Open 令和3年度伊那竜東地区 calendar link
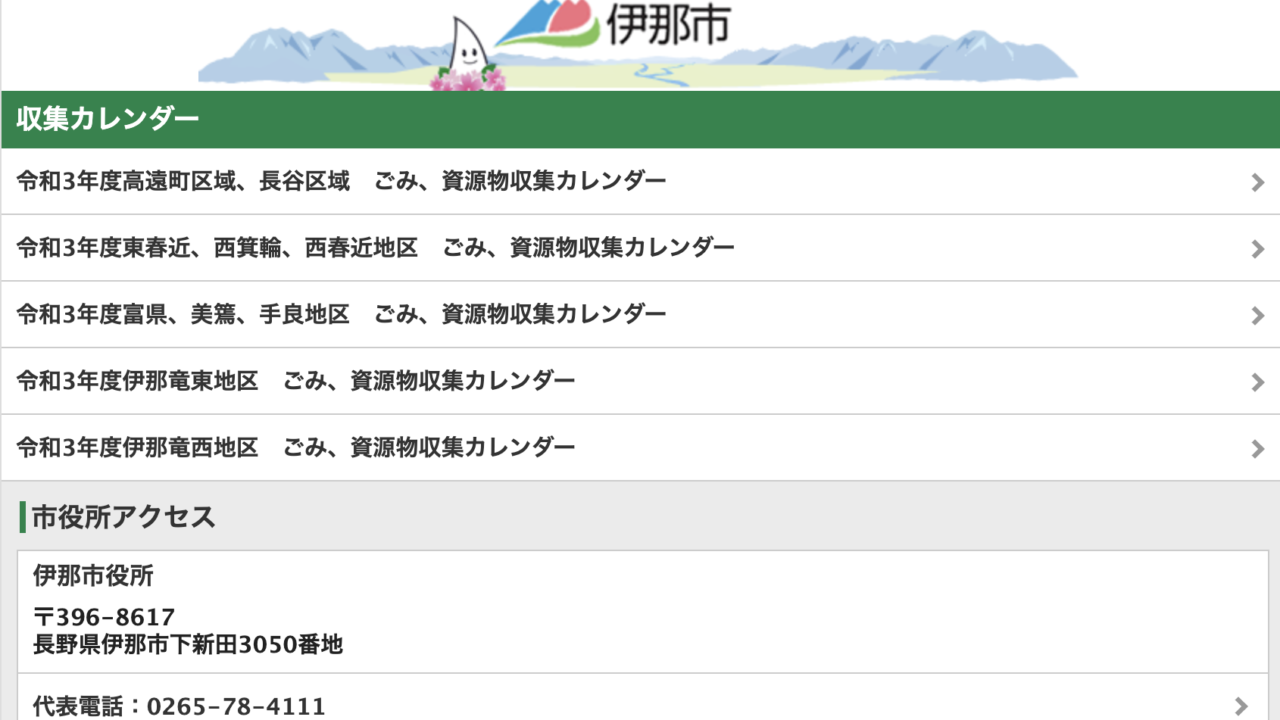1280x720 pixels. click(640, 381)
